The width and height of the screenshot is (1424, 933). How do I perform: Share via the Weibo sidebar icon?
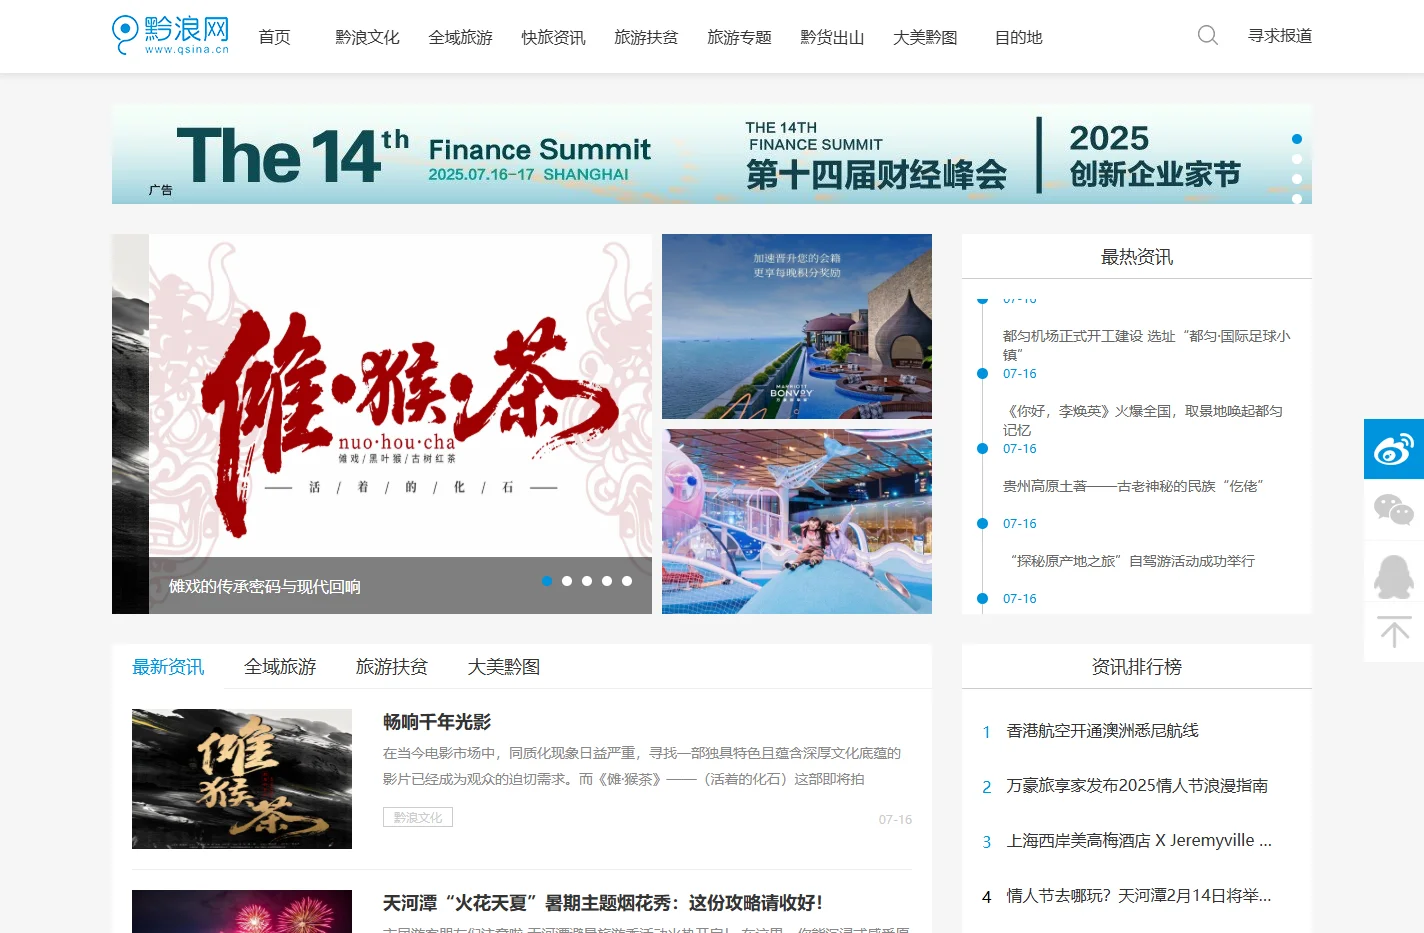[x=1394, y=449]
